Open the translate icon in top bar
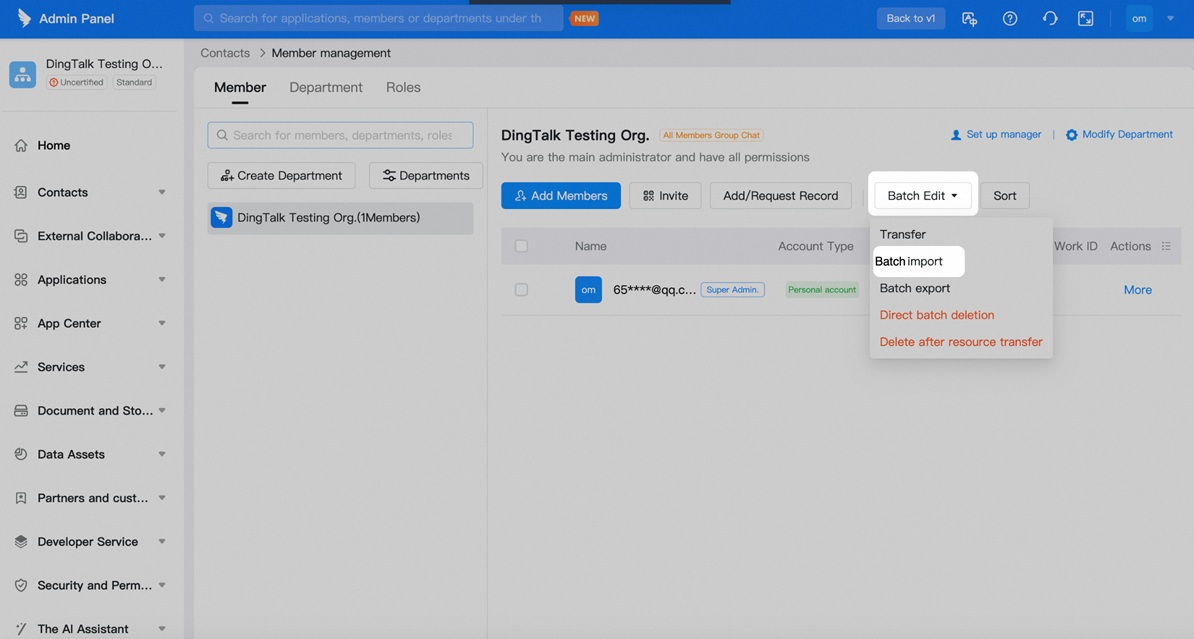1194x639 pixels. coord(969,19)
